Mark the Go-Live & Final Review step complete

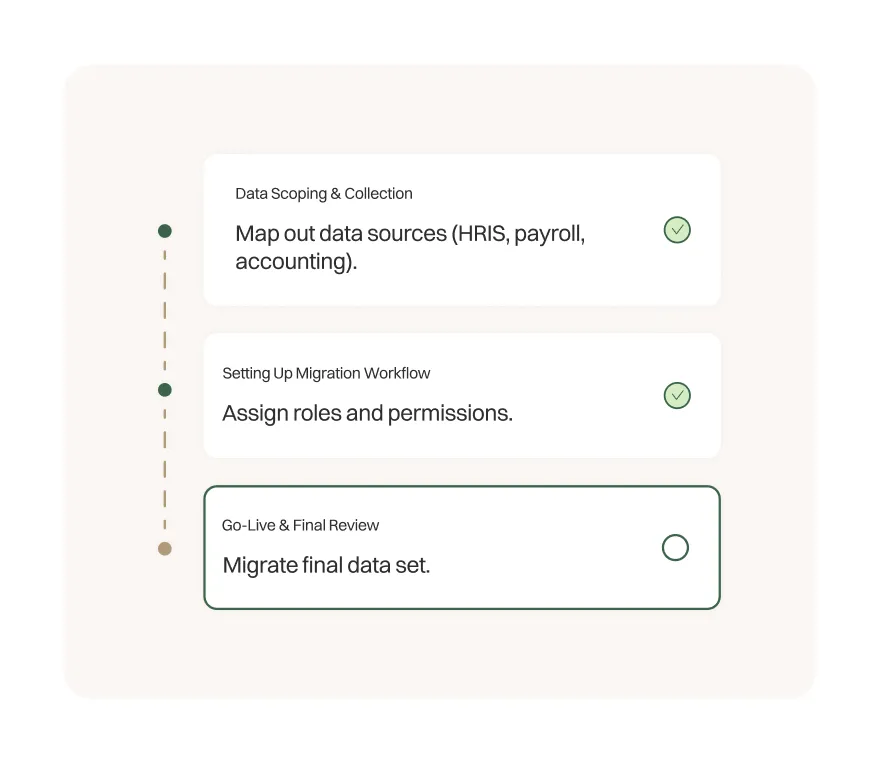point(676,547)
